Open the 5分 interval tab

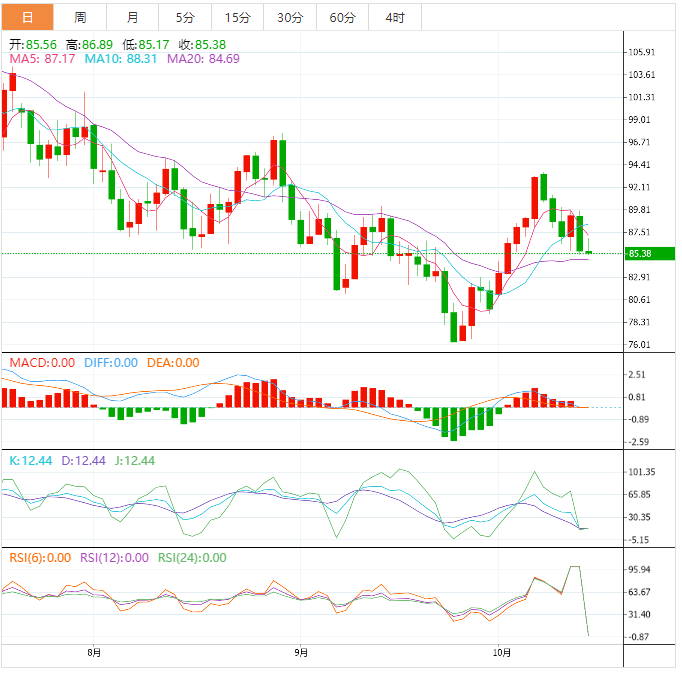pyautogui.click(x=185, y=17)
